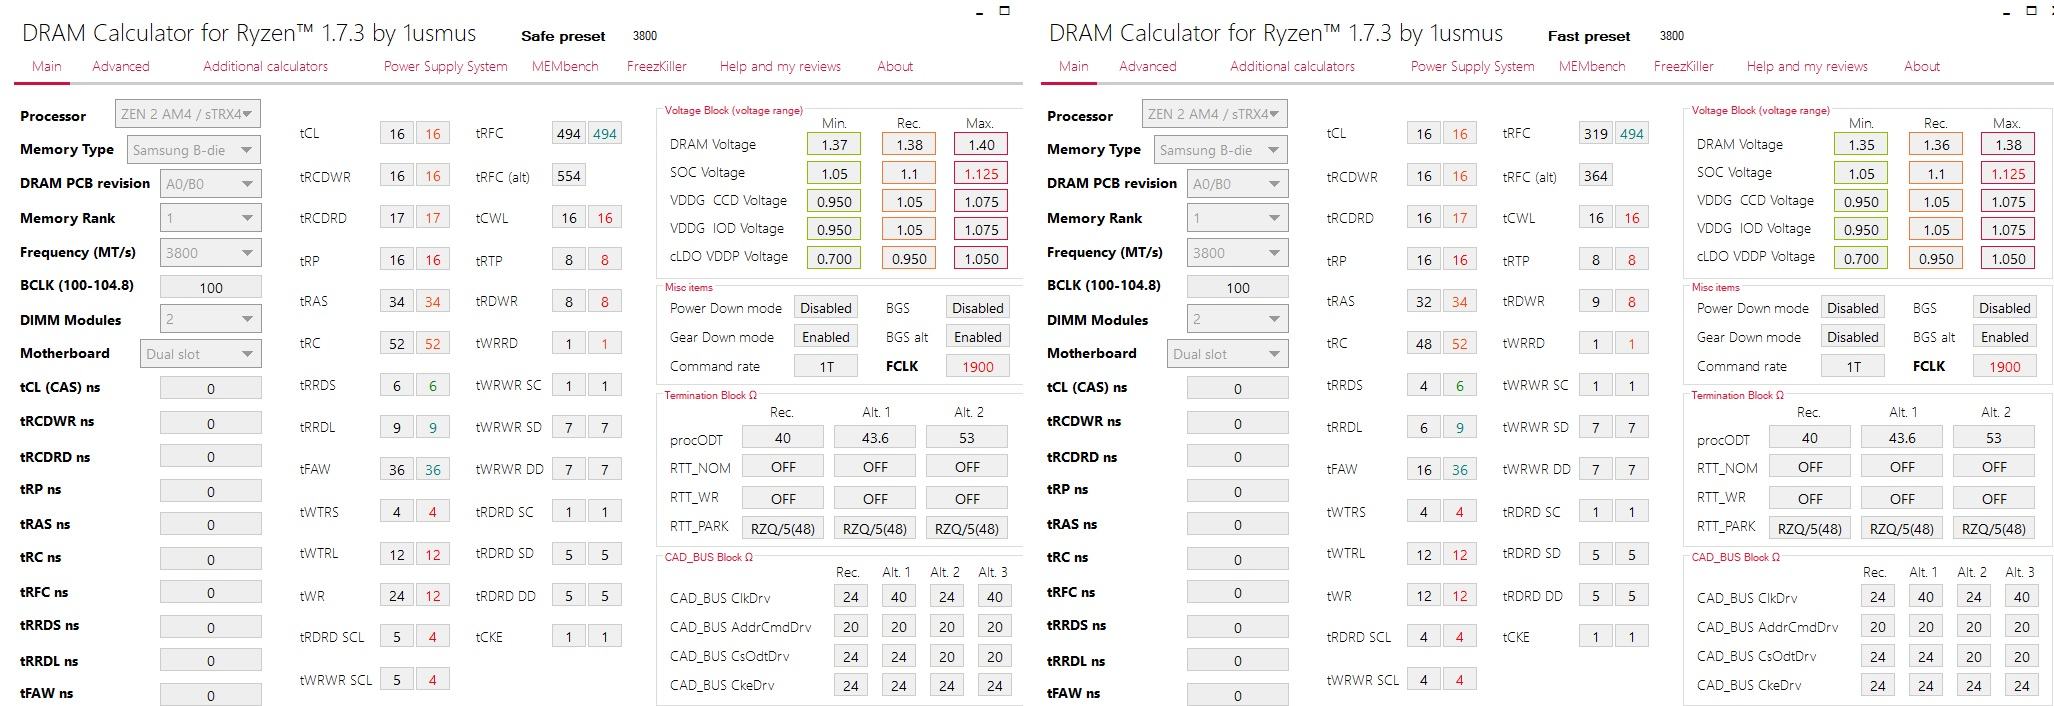Expand Processor dropdown in Fast preset window
Viewport: 2054px width, 706px height.
[x=1215, y=114]
